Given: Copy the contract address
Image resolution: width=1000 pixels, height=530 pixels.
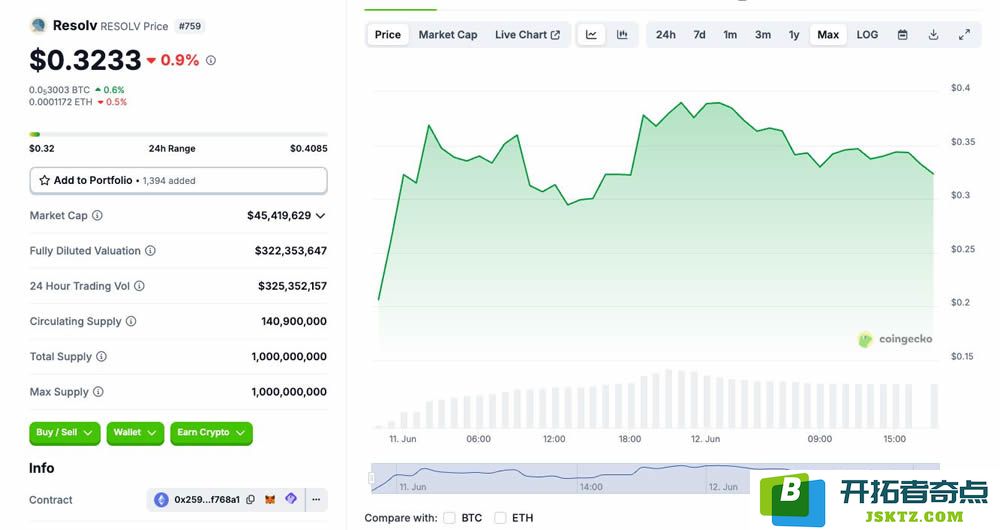Looking at the screenshot, I should (251, 499).
